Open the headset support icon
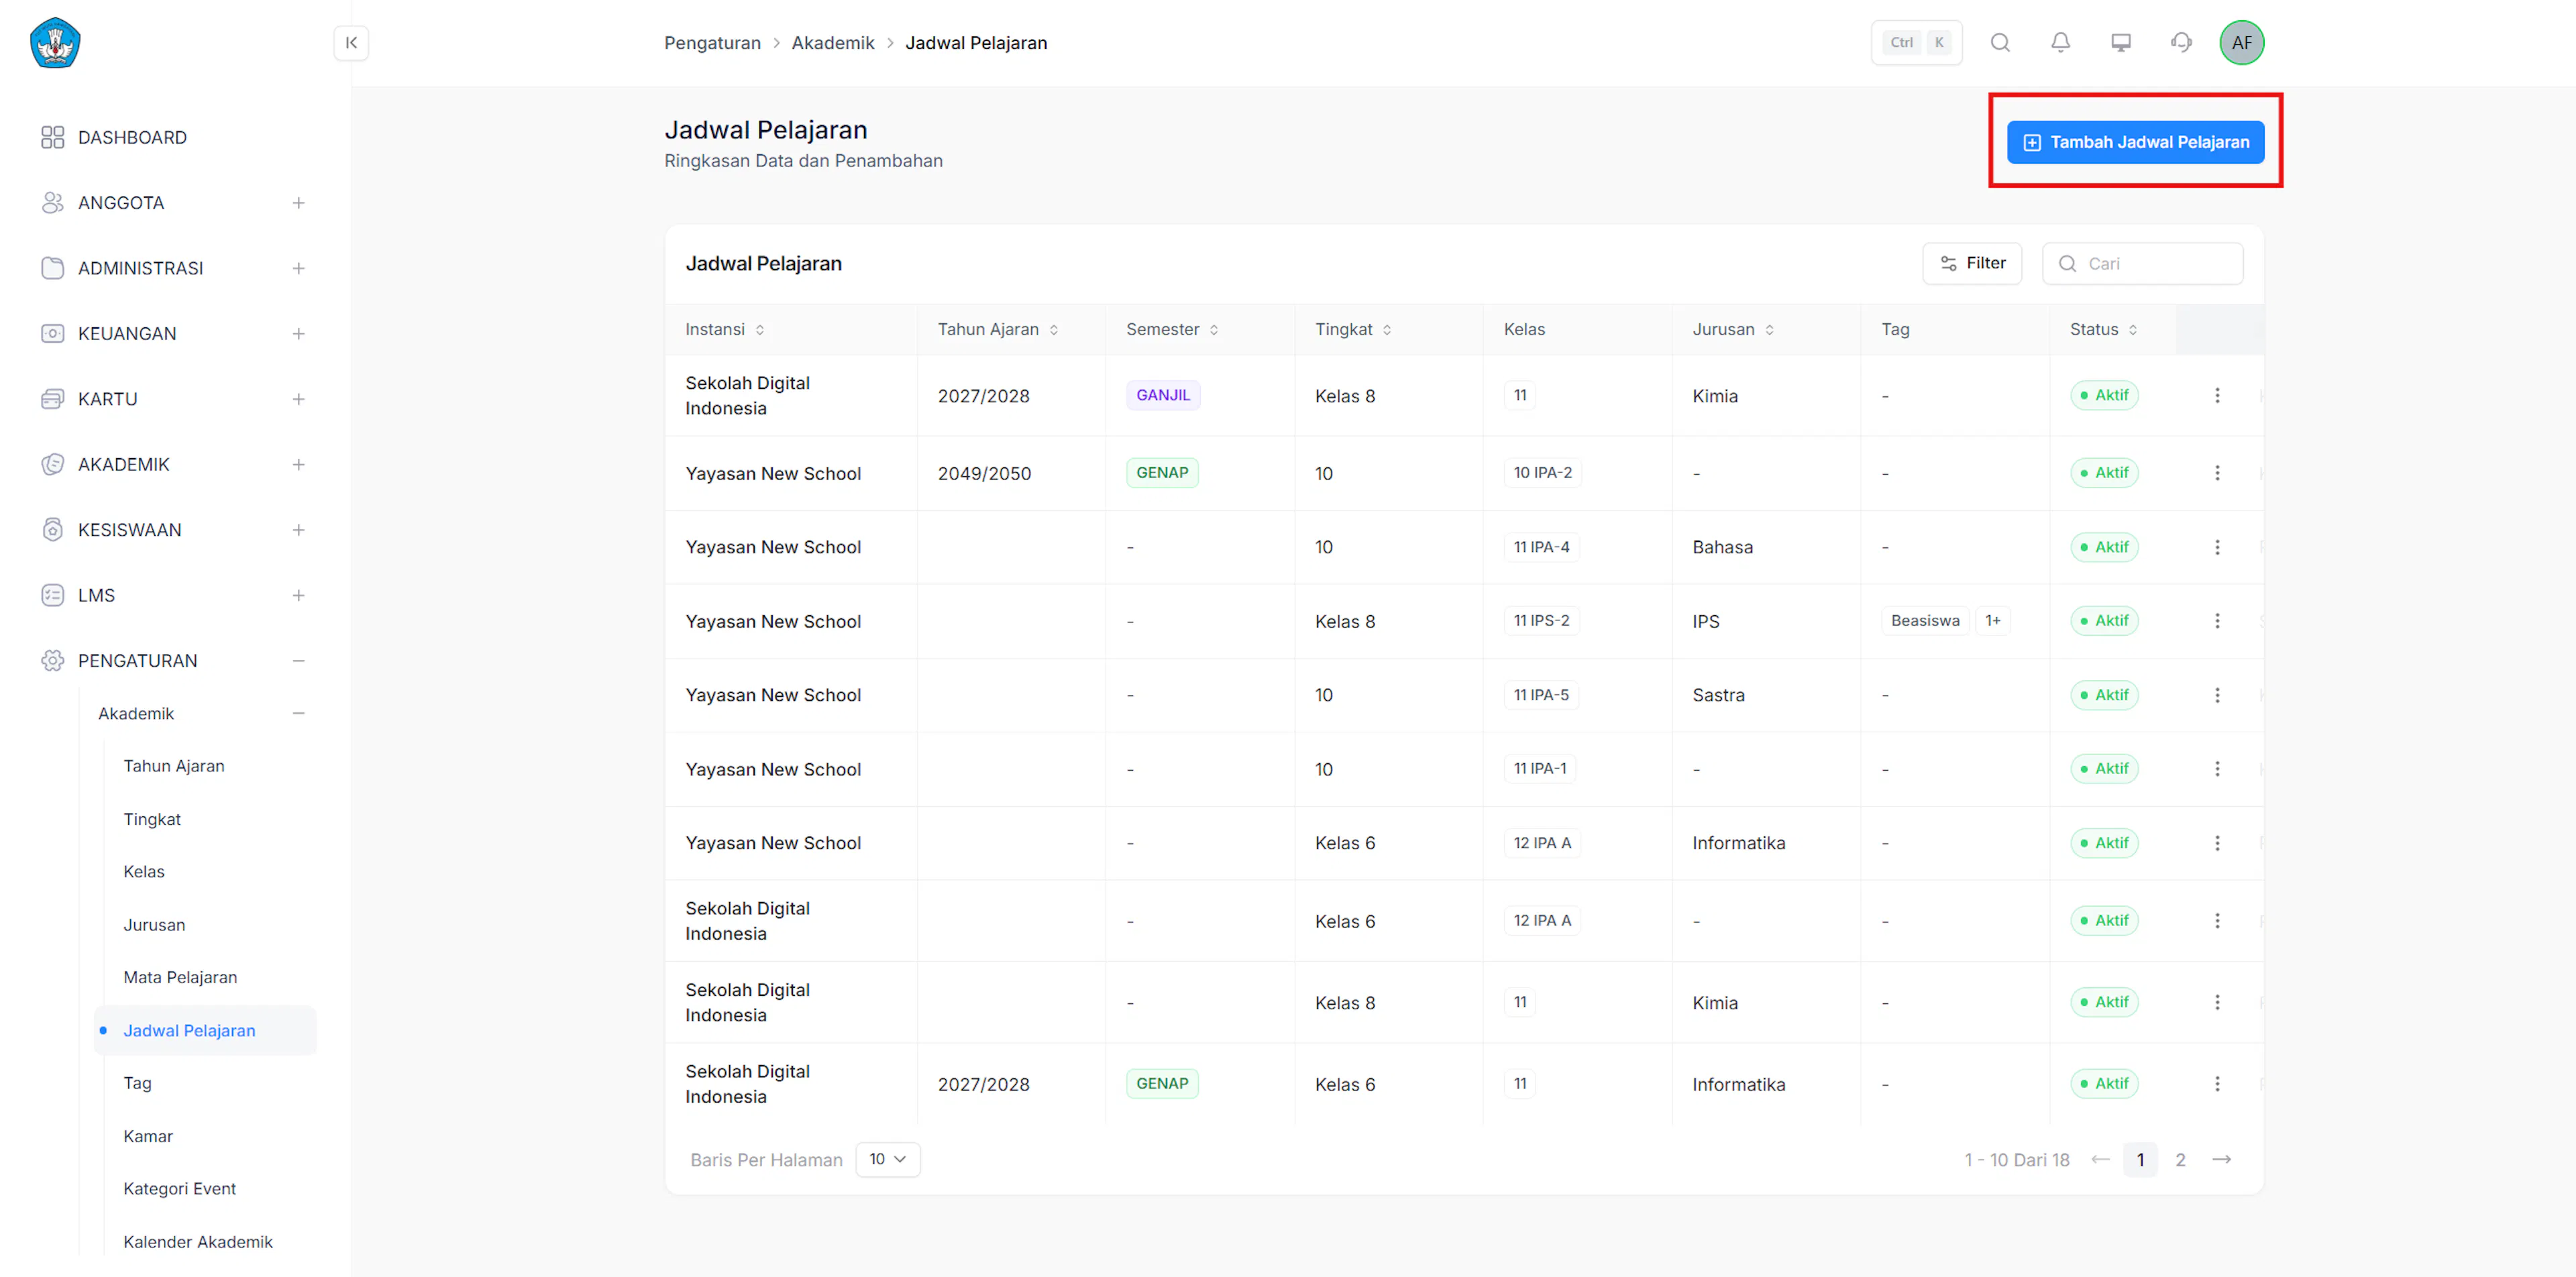 2181,43
